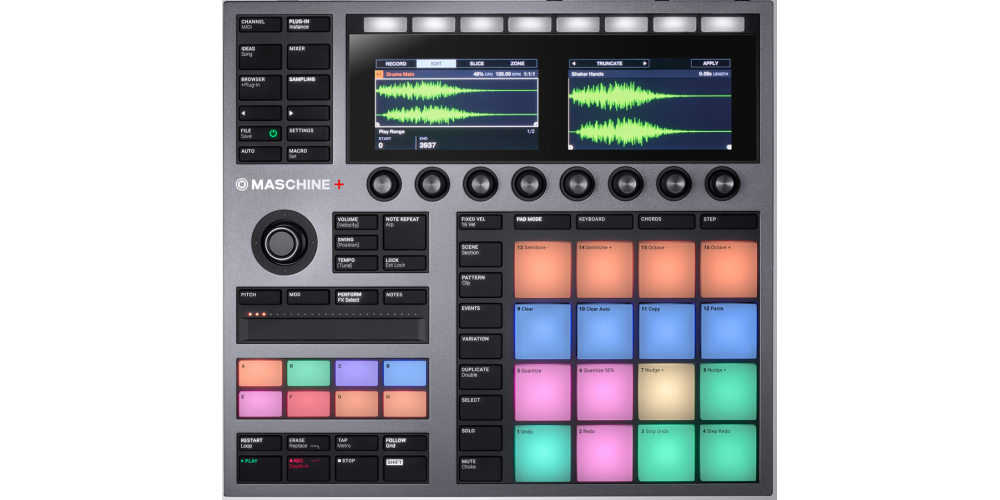Image resolution: width=1000 pixels, height=500 pixels.
Task: Select group A orange pad
Action: point(260,374)
